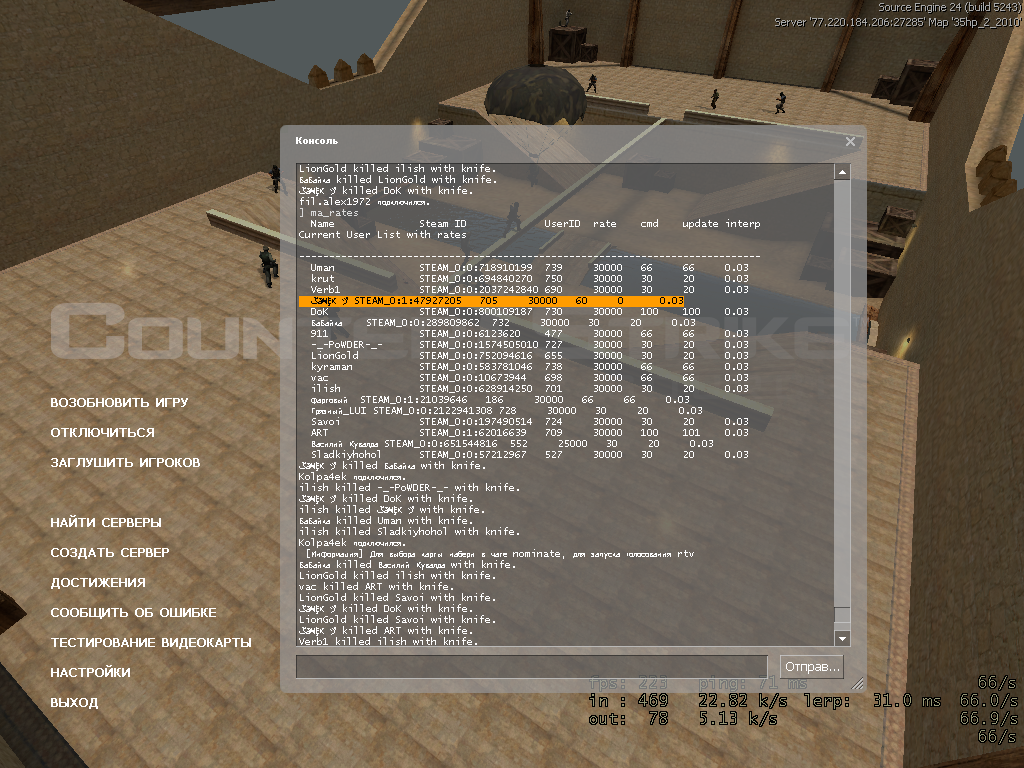The width and height of the screenshot is (1024, 768).
Task: Click the 'UserID' column header
Action: tap(562, 224)
